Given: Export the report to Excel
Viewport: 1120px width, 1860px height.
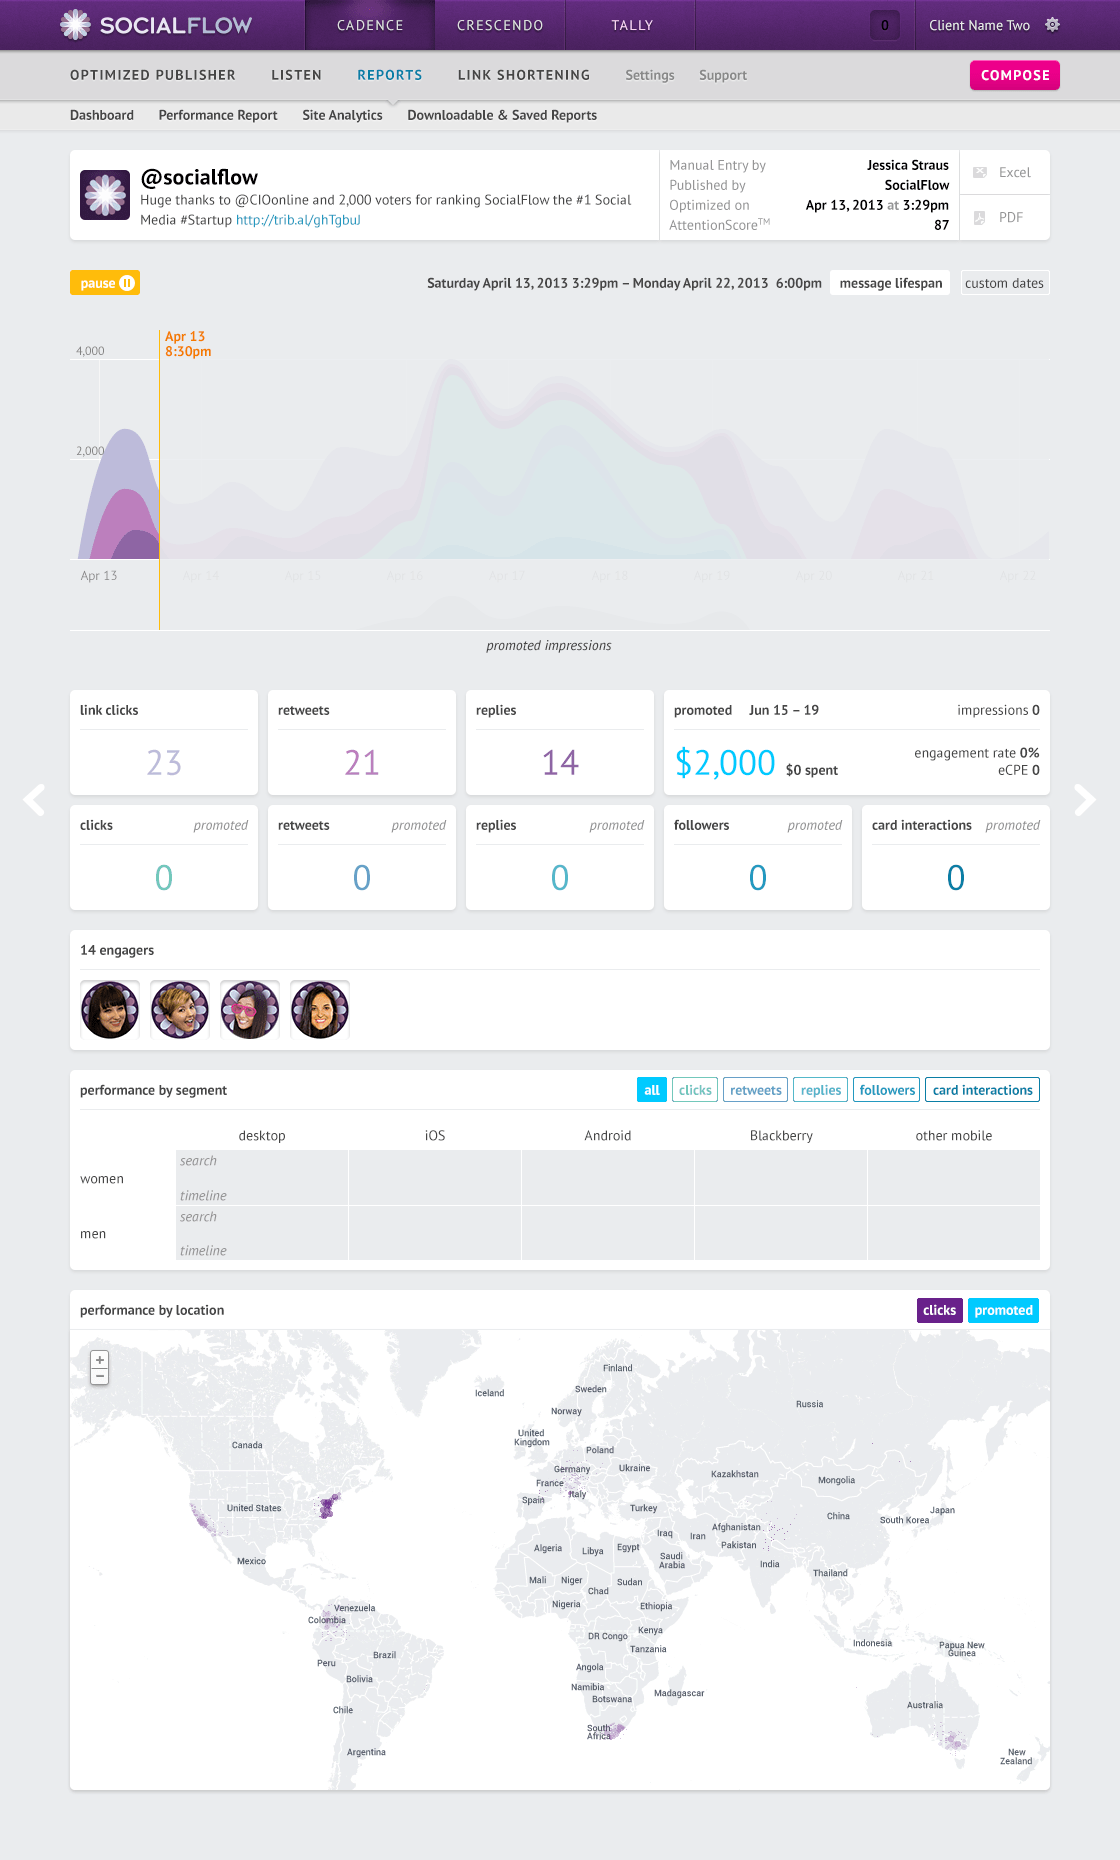Looking at the screenshot, I should pyautogui.click(x=1004, y=172).
